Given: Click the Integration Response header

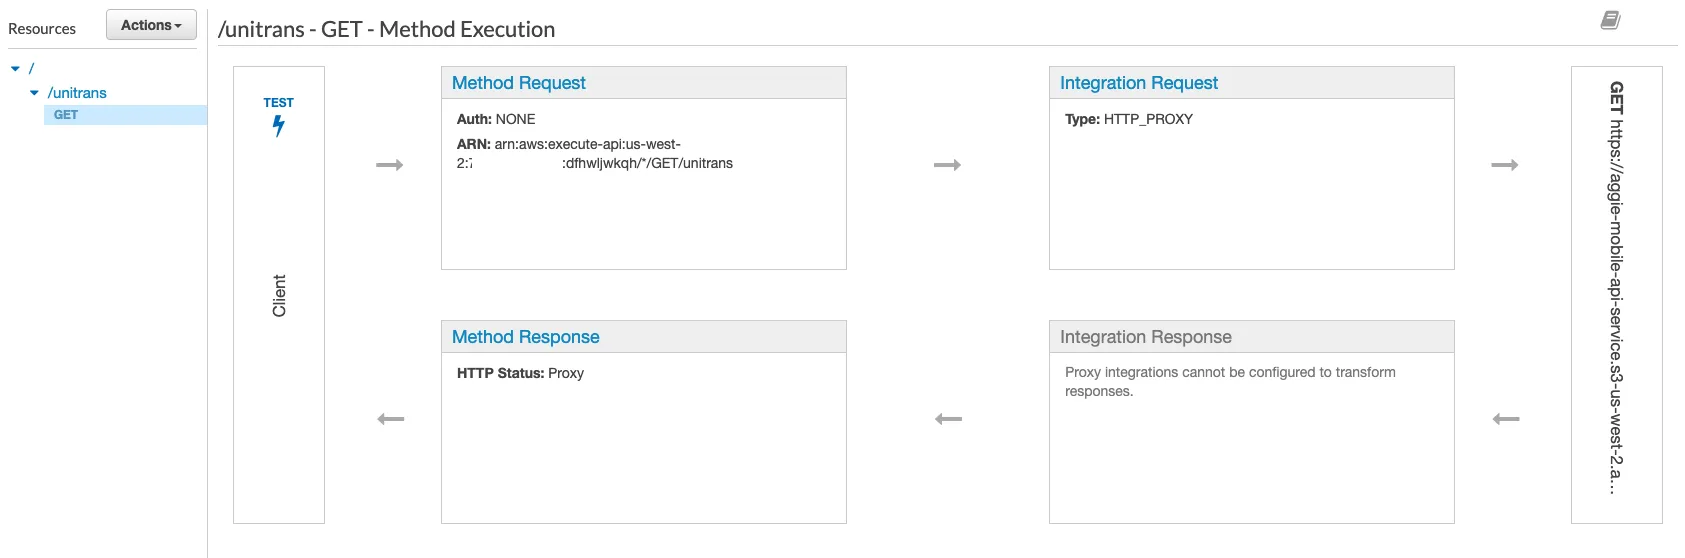Looking at the screenshot, I should tap(1145, 337).
